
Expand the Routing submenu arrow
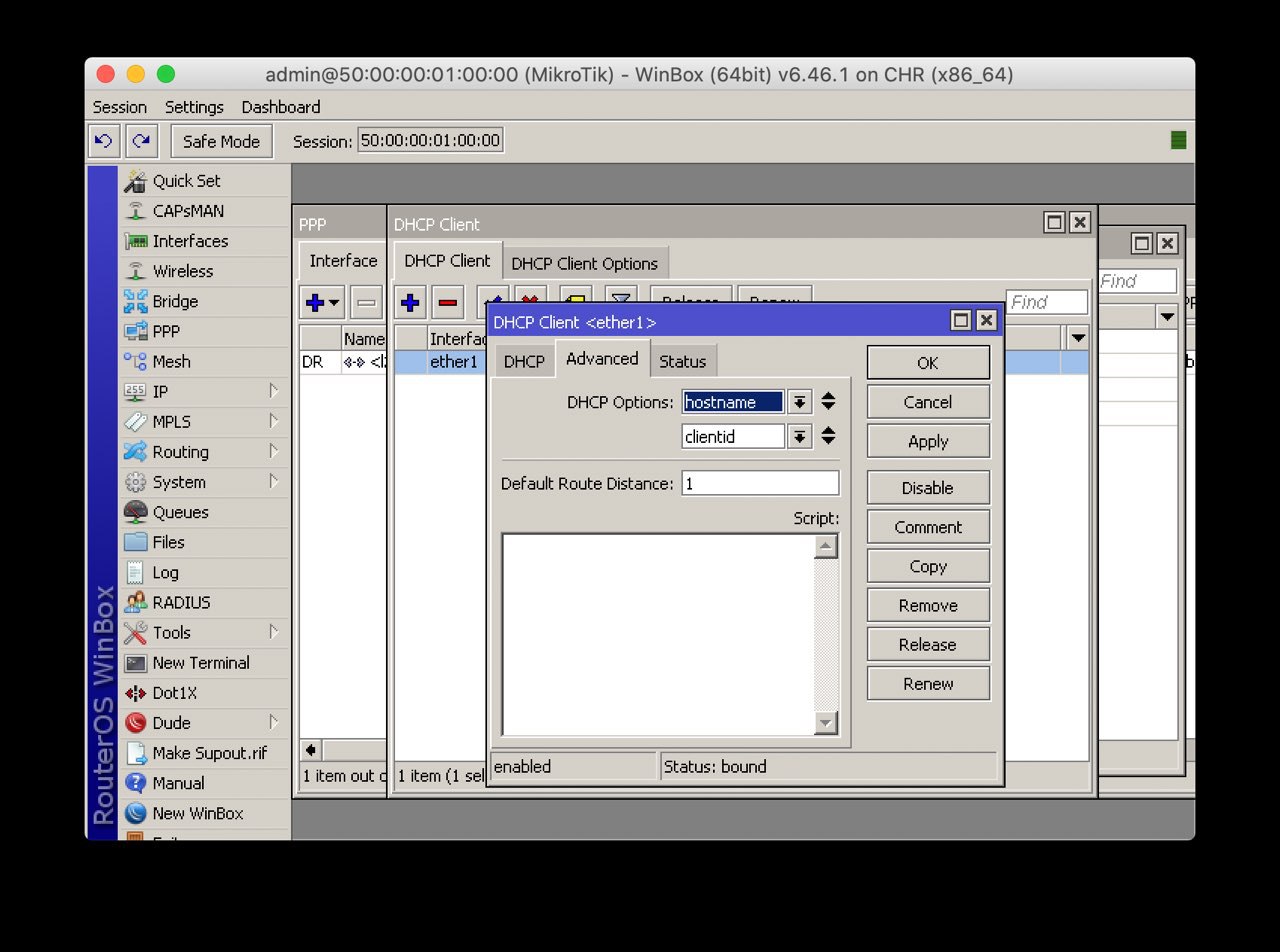point(274,451)
